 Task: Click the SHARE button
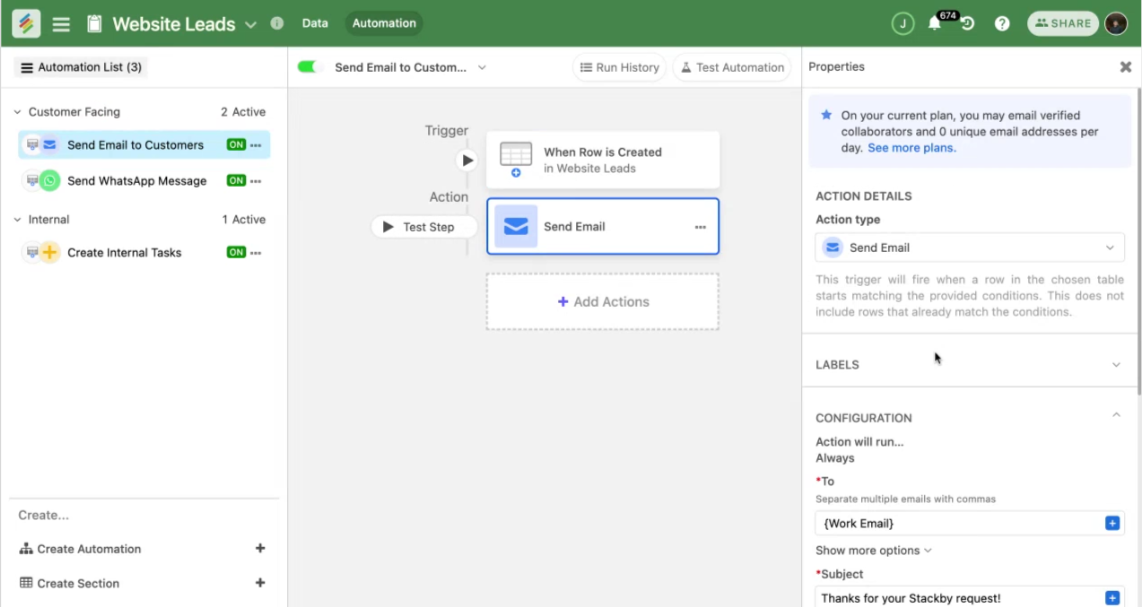(x=1063, y=23)
